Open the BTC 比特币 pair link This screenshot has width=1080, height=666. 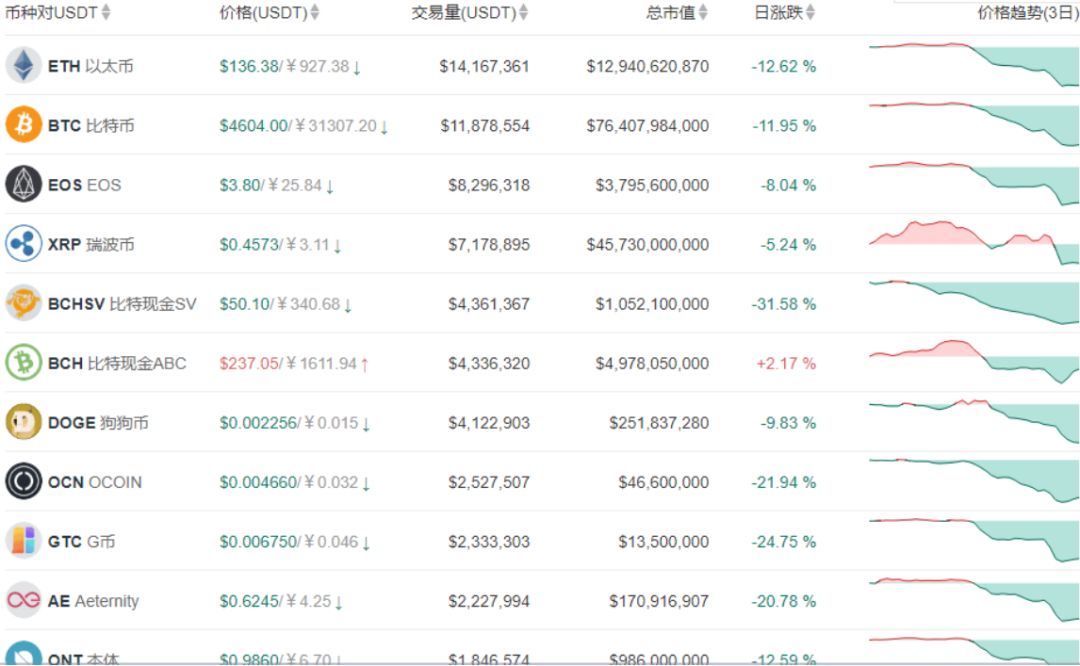90,126
